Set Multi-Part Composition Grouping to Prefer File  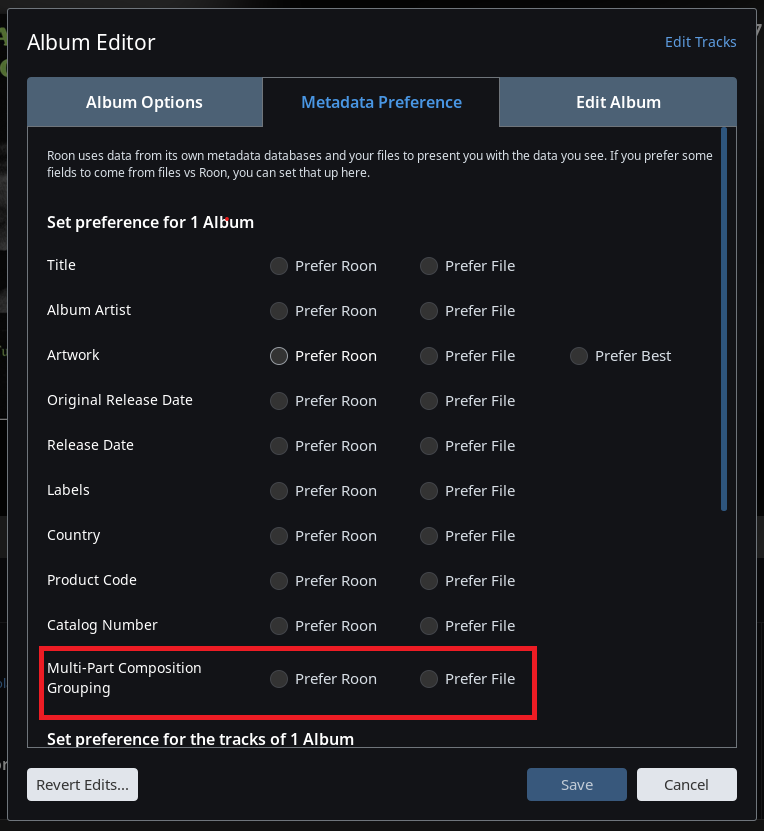pyautogui.click(x=429, y=679)
